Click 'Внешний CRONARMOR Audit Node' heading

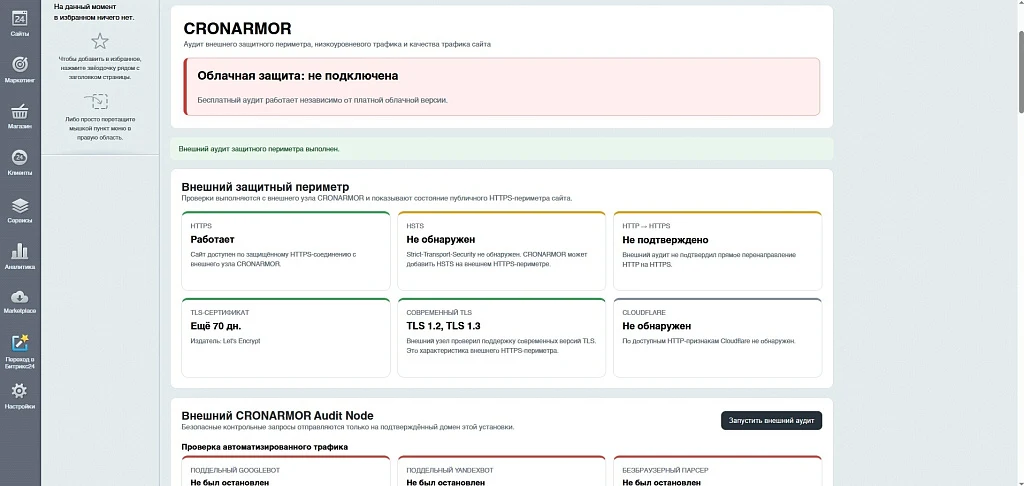[278, 415]
